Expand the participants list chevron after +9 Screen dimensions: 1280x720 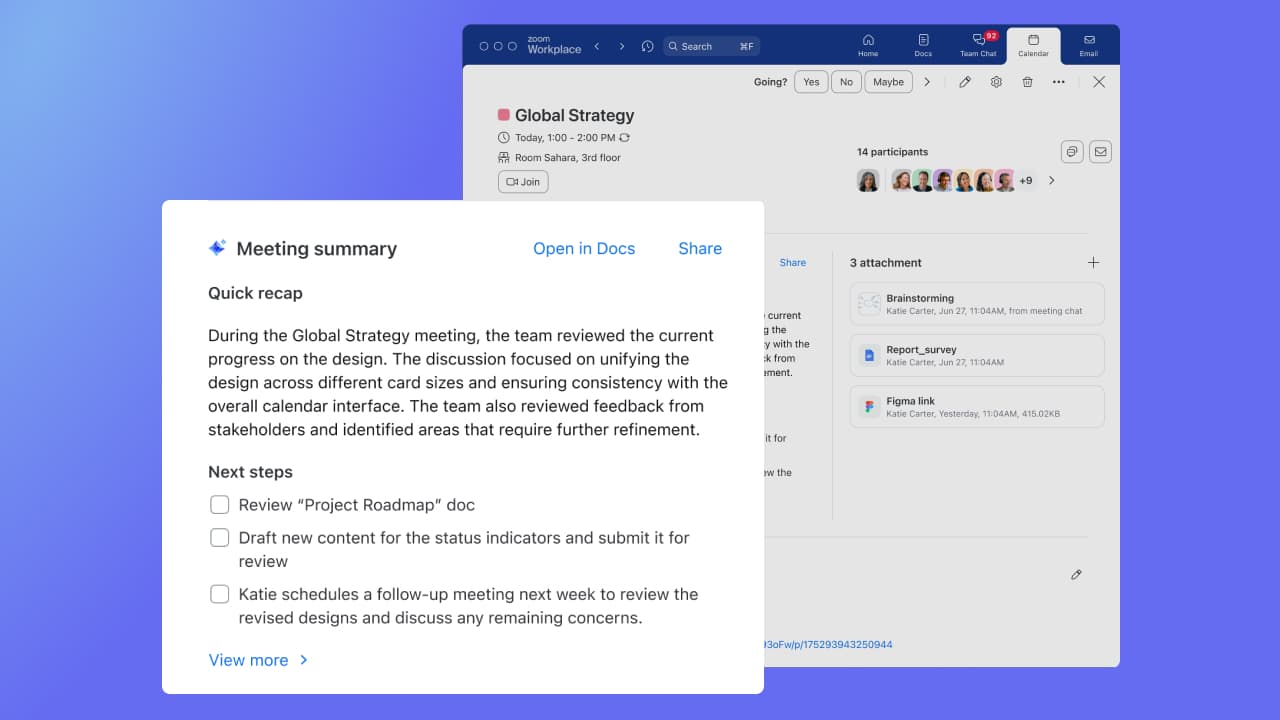1051,181
